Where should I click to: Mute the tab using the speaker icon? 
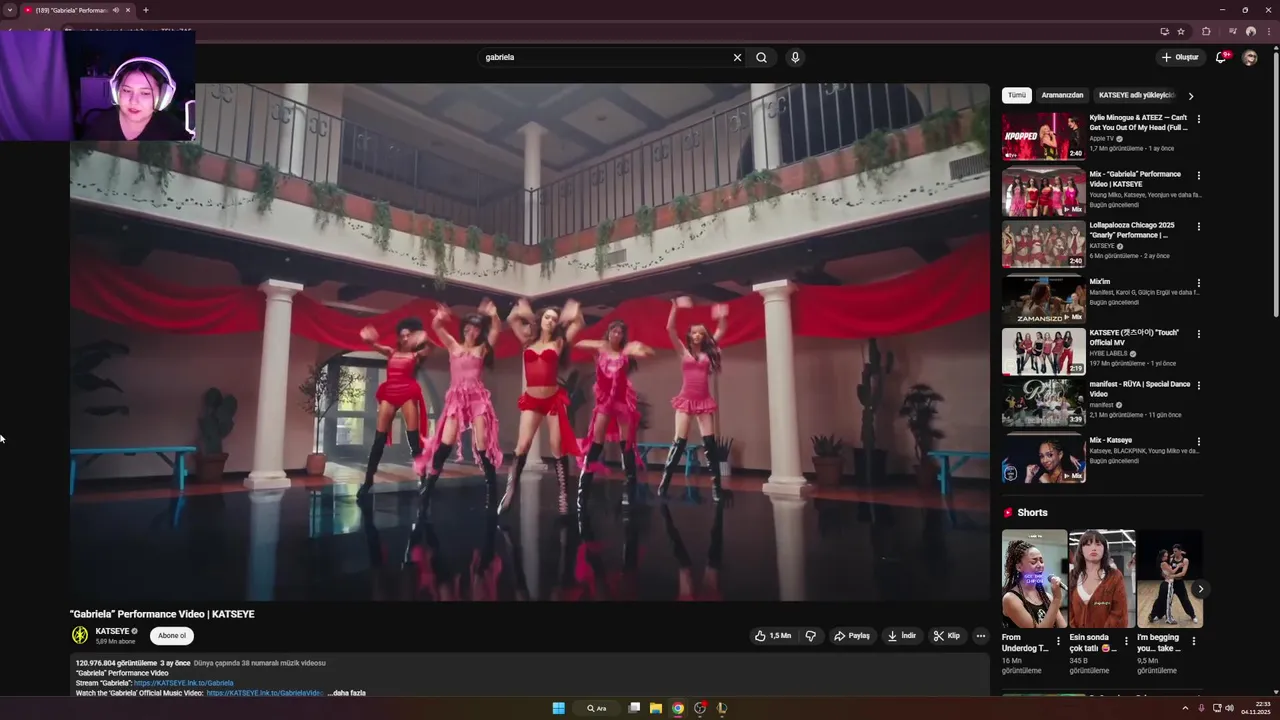pyautogui.click(x=116, y=10)
